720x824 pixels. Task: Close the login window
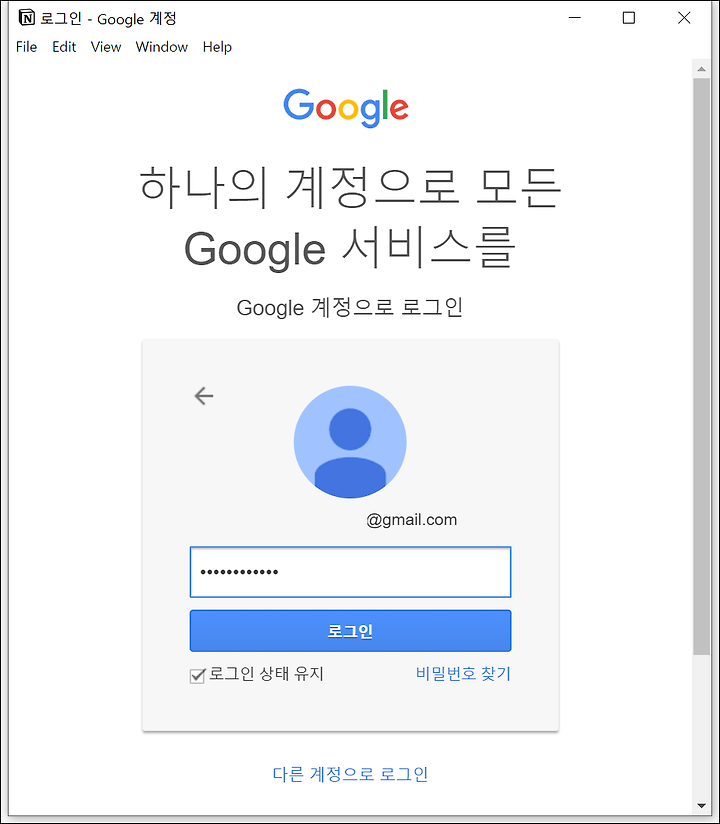[x=684, y=18]
